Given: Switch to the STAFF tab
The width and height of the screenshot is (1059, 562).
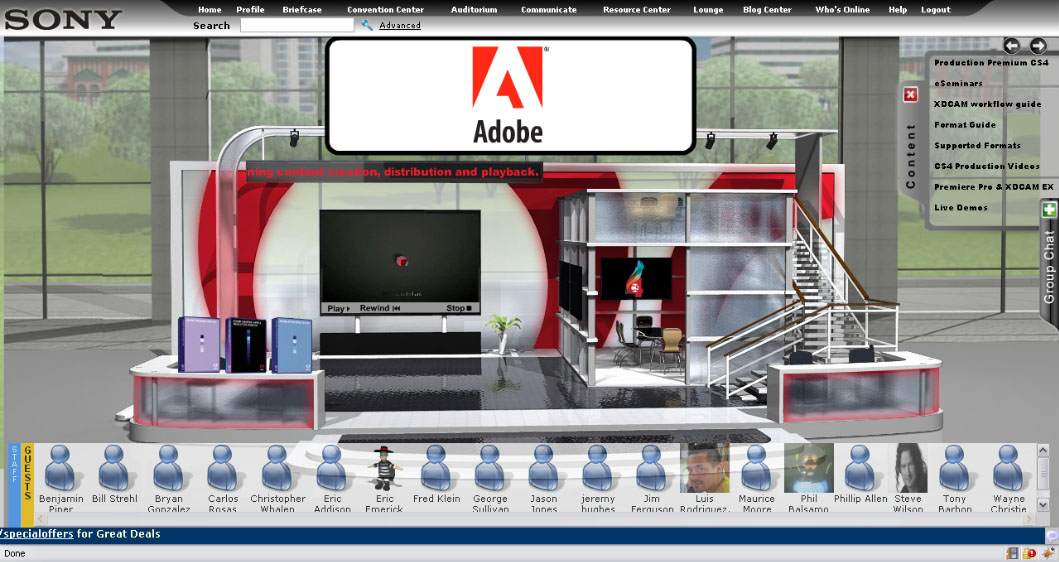Looking at the screenshot, I should click(x=14, y=484).
